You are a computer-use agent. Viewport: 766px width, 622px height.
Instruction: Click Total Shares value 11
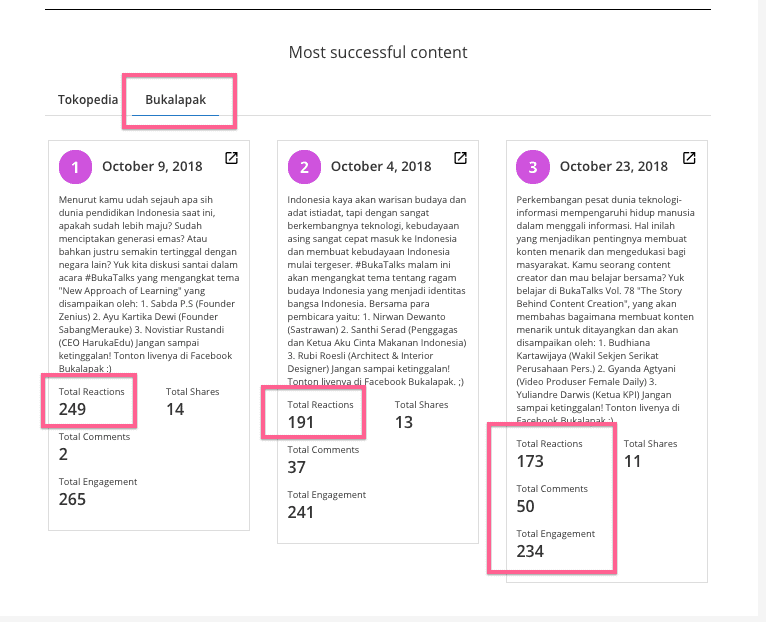632,461
